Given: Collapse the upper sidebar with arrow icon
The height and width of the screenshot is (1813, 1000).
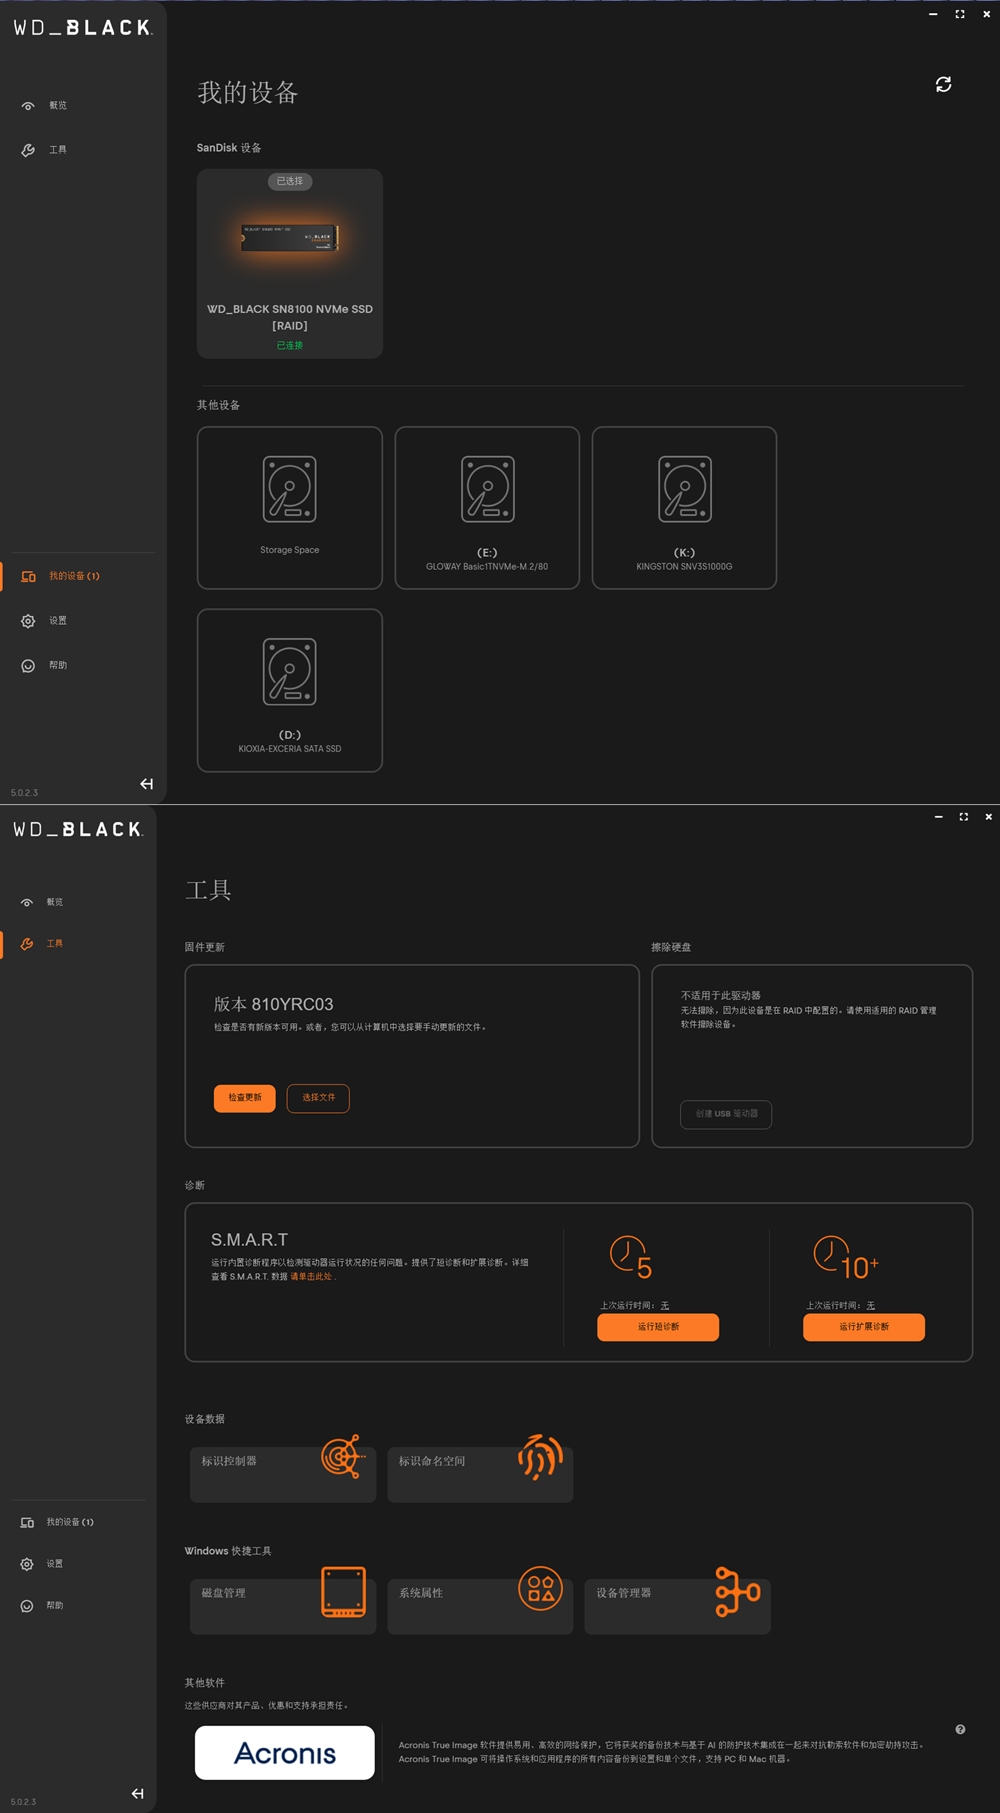Looking at the screenshot, I should point(147,784).
